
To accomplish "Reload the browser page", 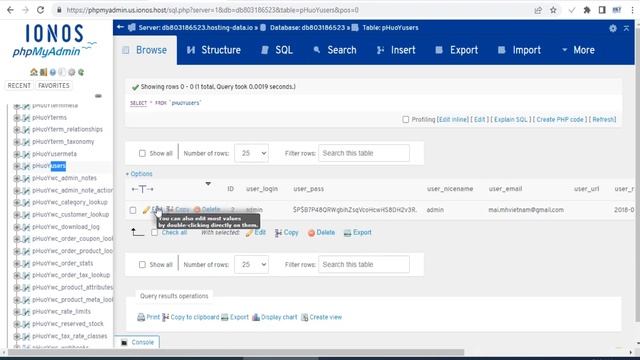I will click(40, 10).
